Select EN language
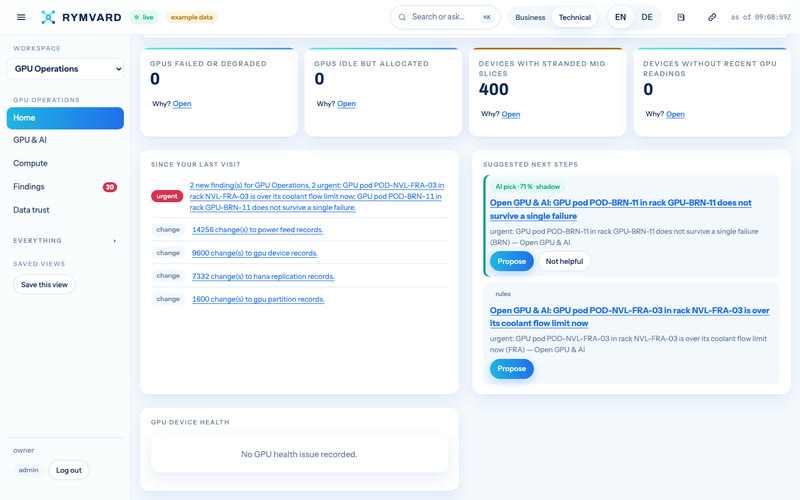The width and height of the screenshot is (800, 500). tap(620, 17)
